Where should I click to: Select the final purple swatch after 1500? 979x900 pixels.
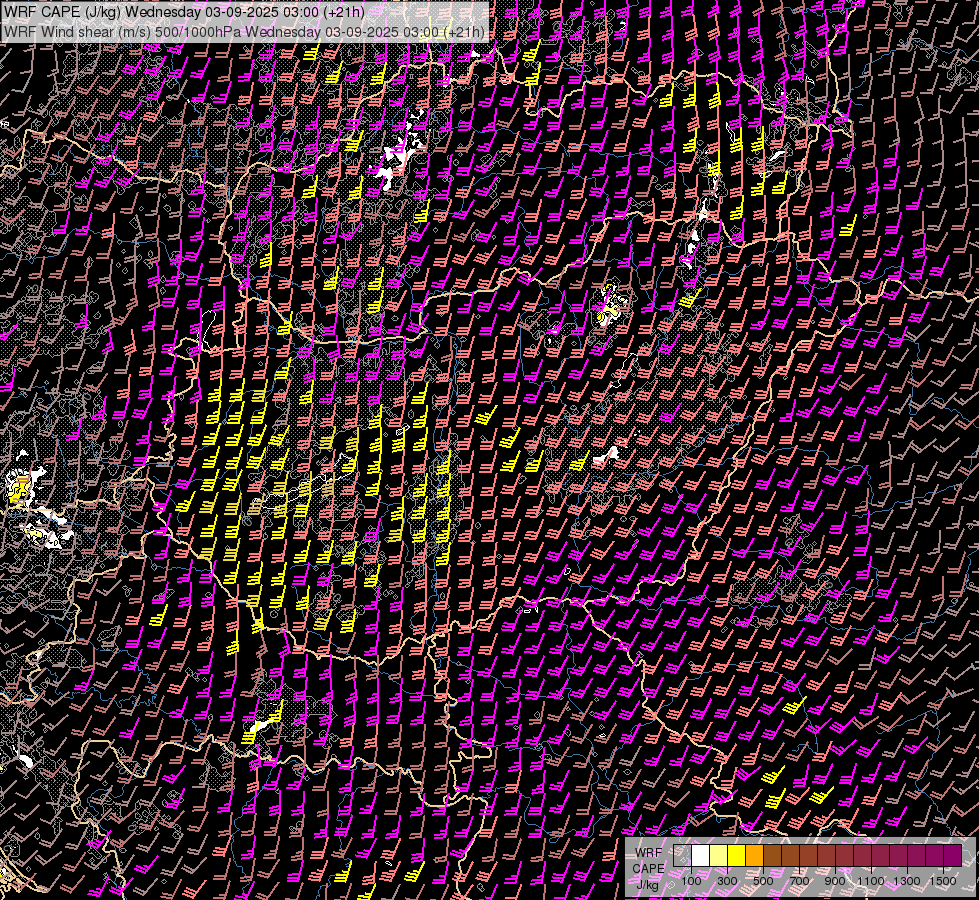point(953,855)
